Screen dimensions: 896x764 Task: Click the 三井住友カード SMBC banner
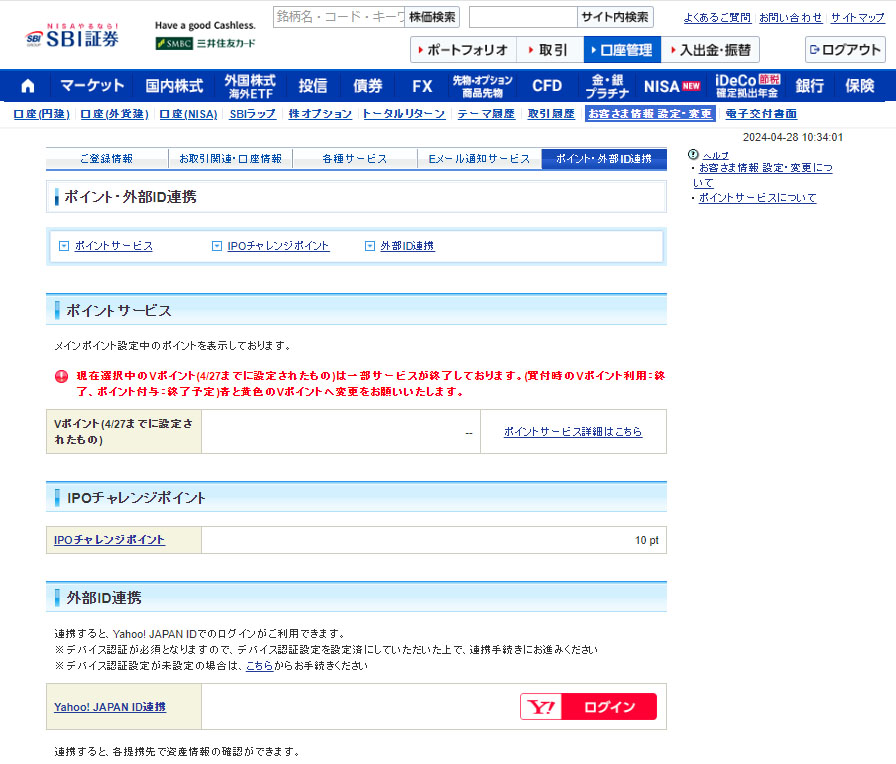click(205, 43)
